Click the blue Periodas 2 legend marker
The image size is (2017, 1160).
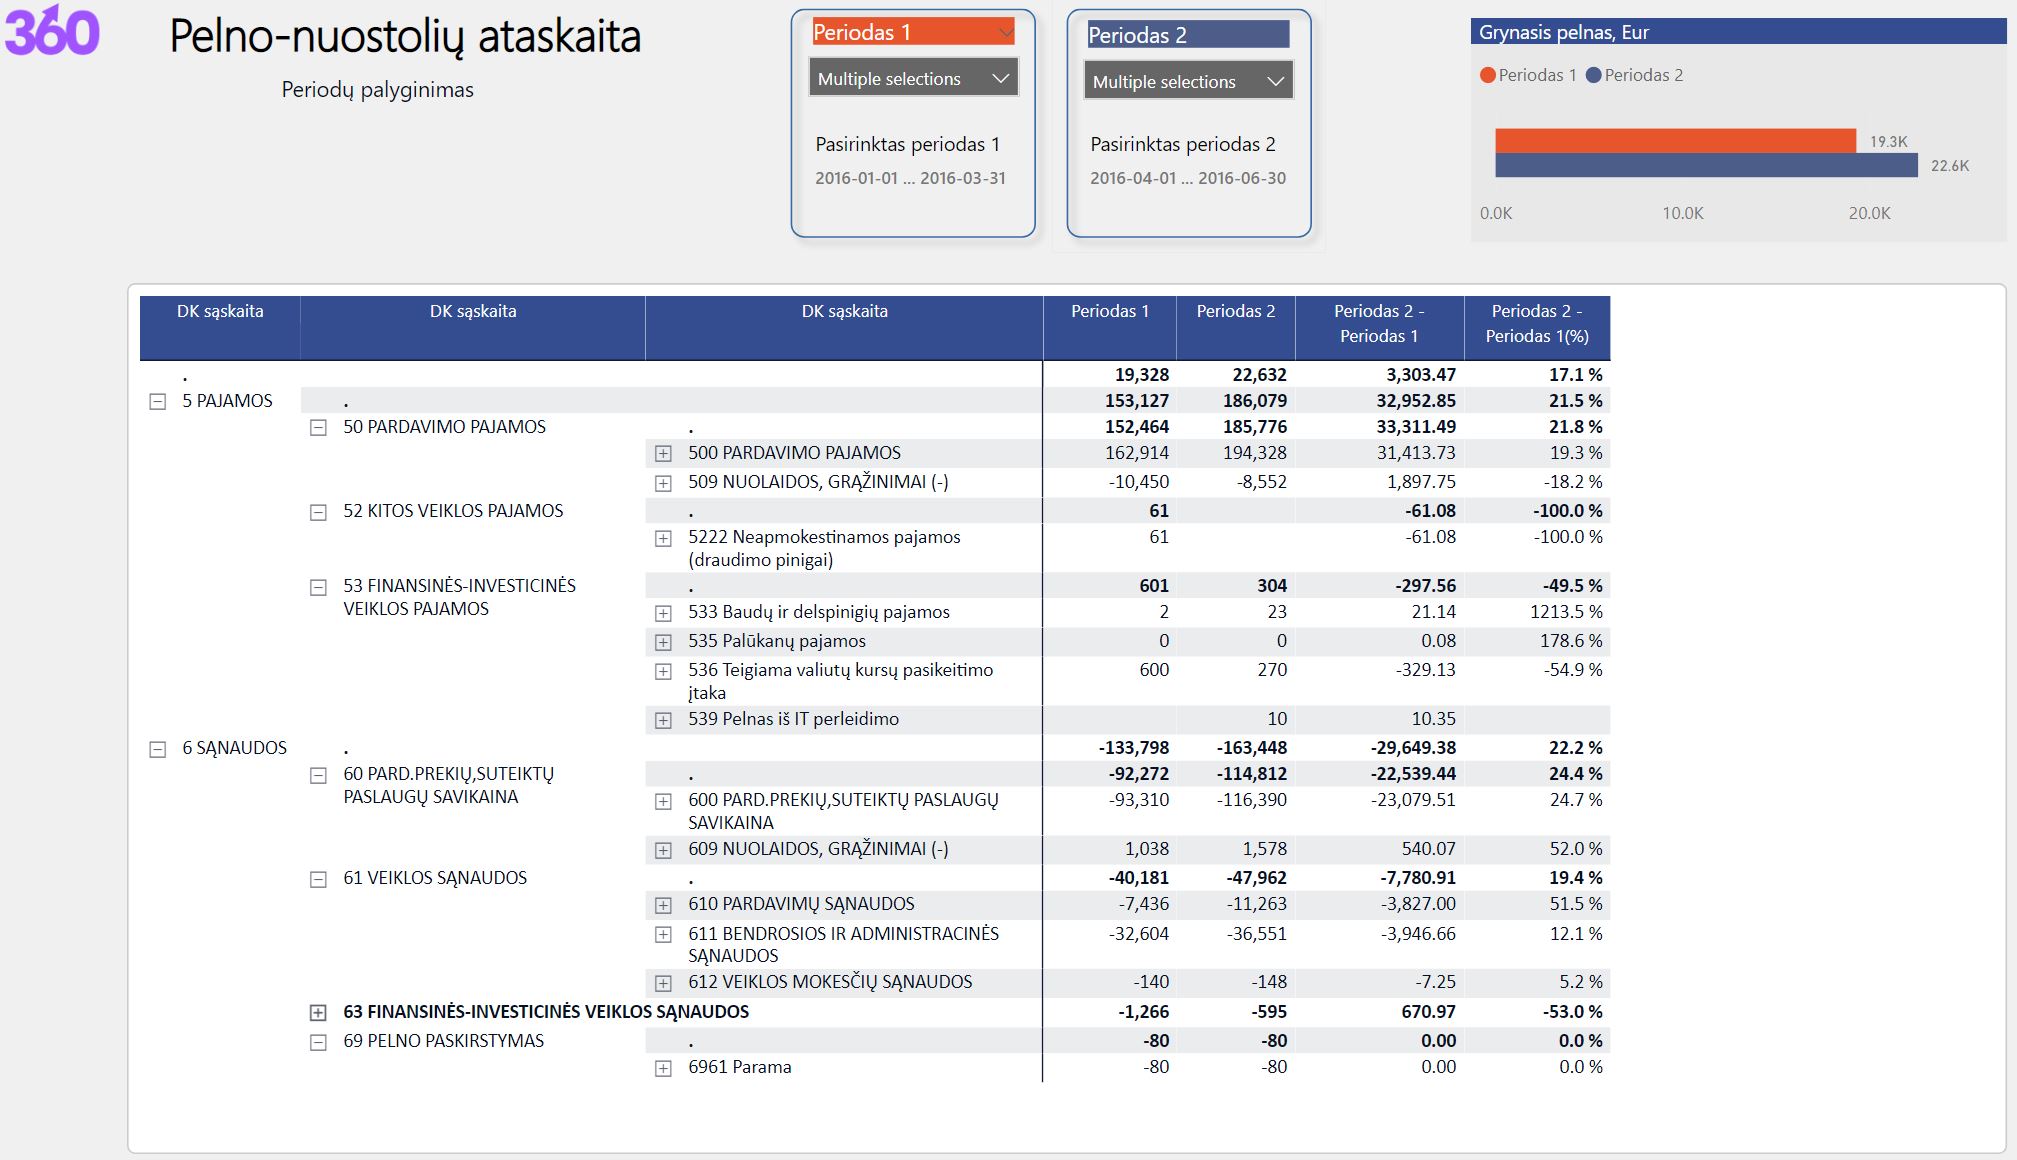1594,75
